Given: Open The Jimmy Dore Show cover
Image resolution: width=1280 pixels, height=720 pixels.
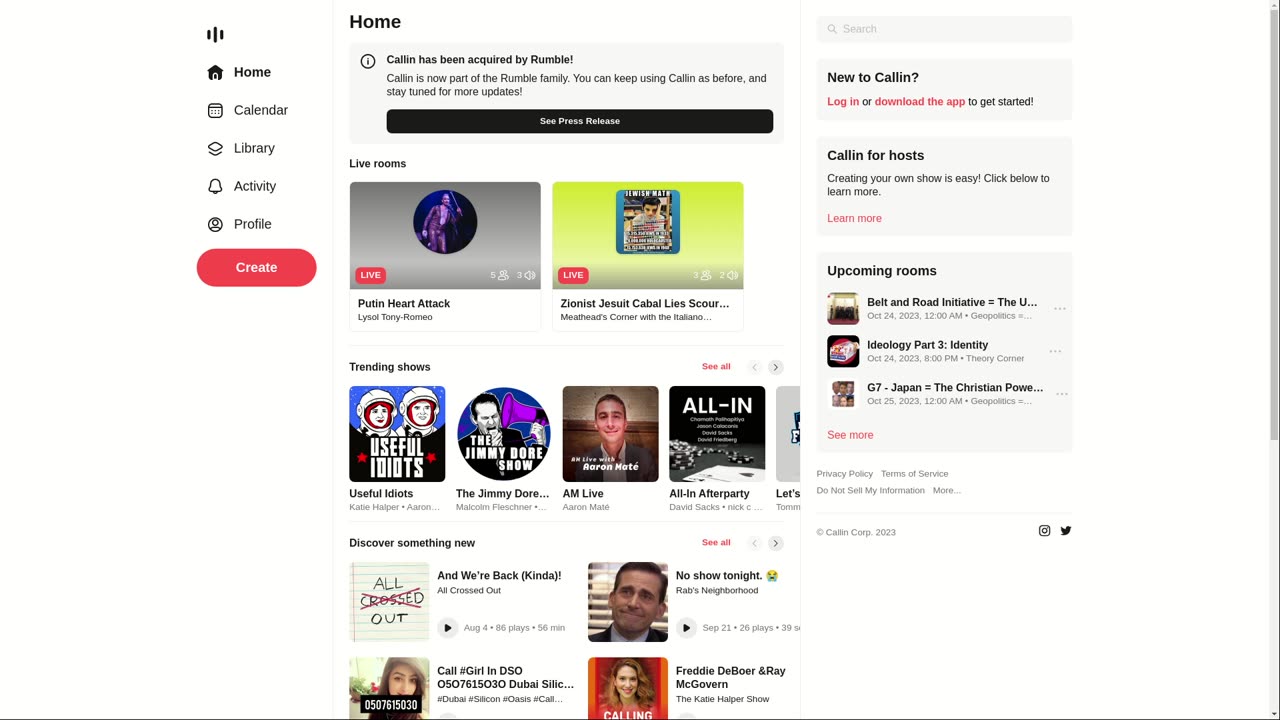Looking at the screenshot, I should click(504, 434).
